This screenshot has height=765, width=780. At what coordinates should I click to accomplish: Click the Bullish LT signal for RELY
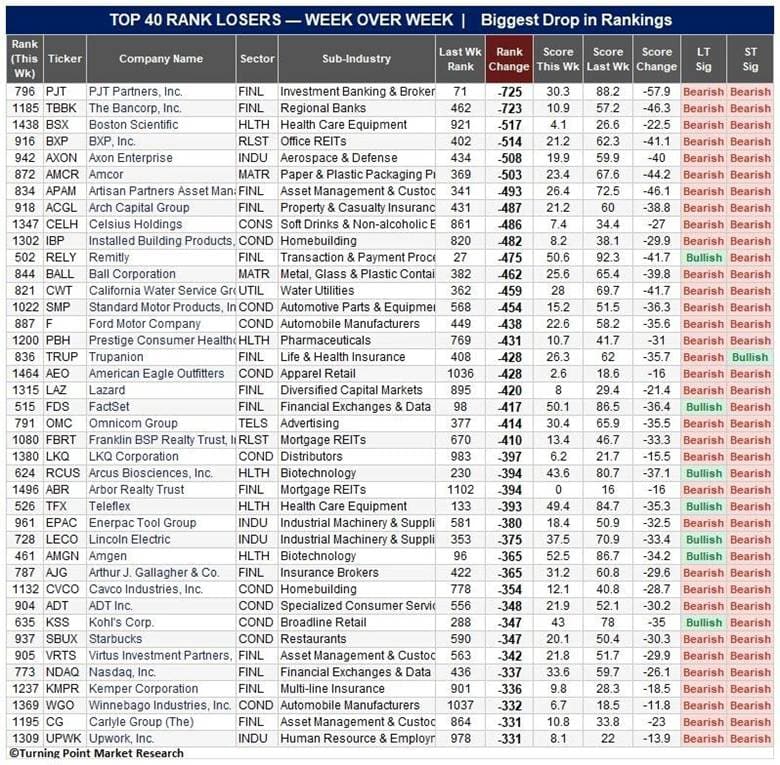pos(703,258)
